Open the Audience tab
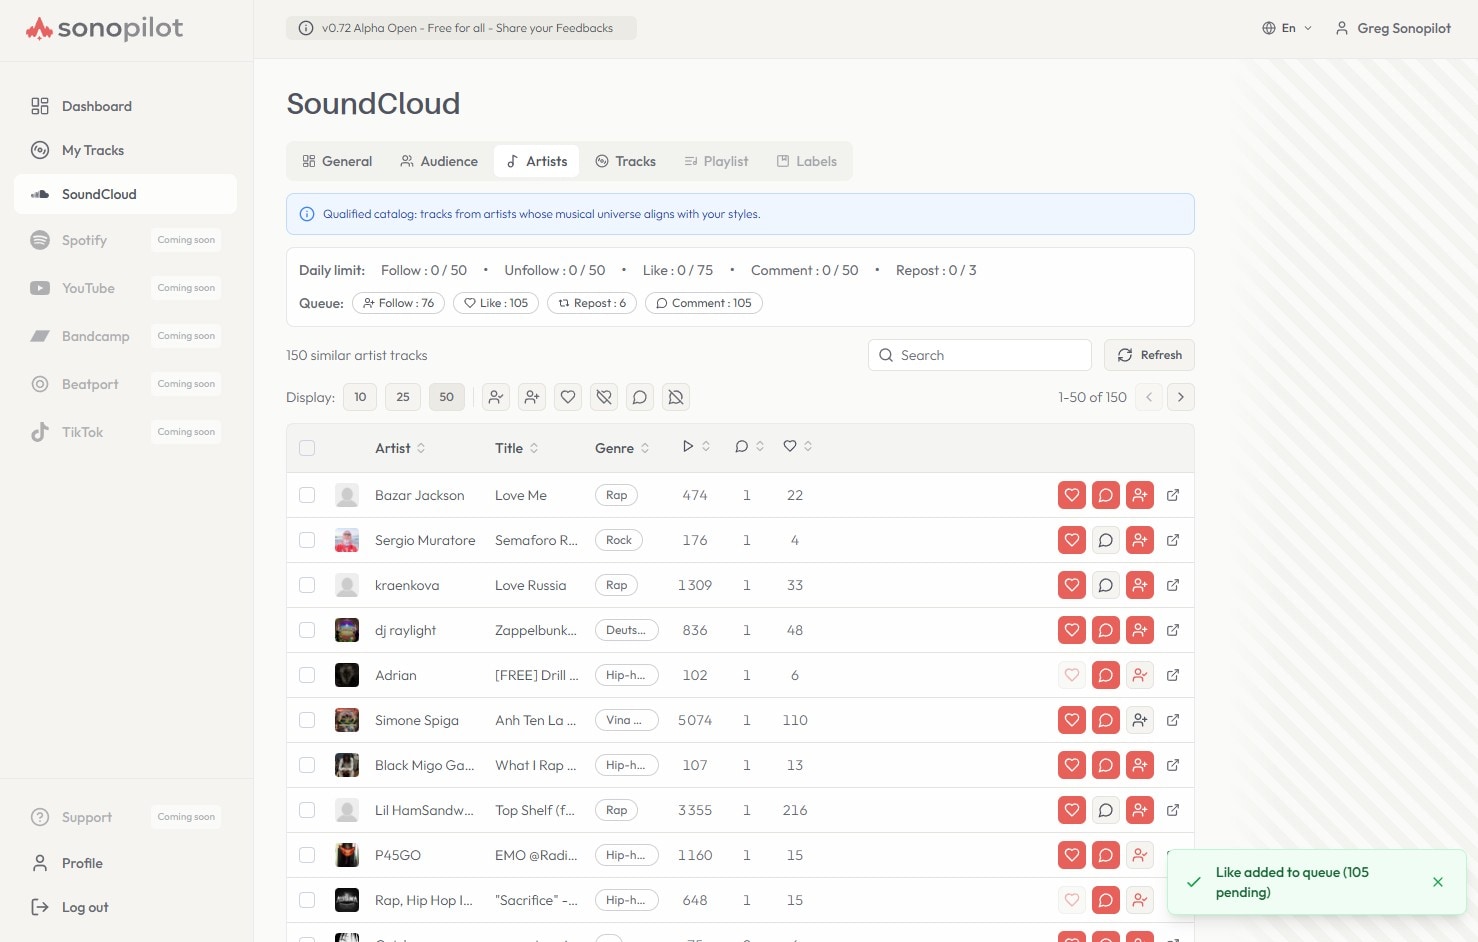This screenshot has width=1478, height=942. pyautogui.click(x=438, y=161)
